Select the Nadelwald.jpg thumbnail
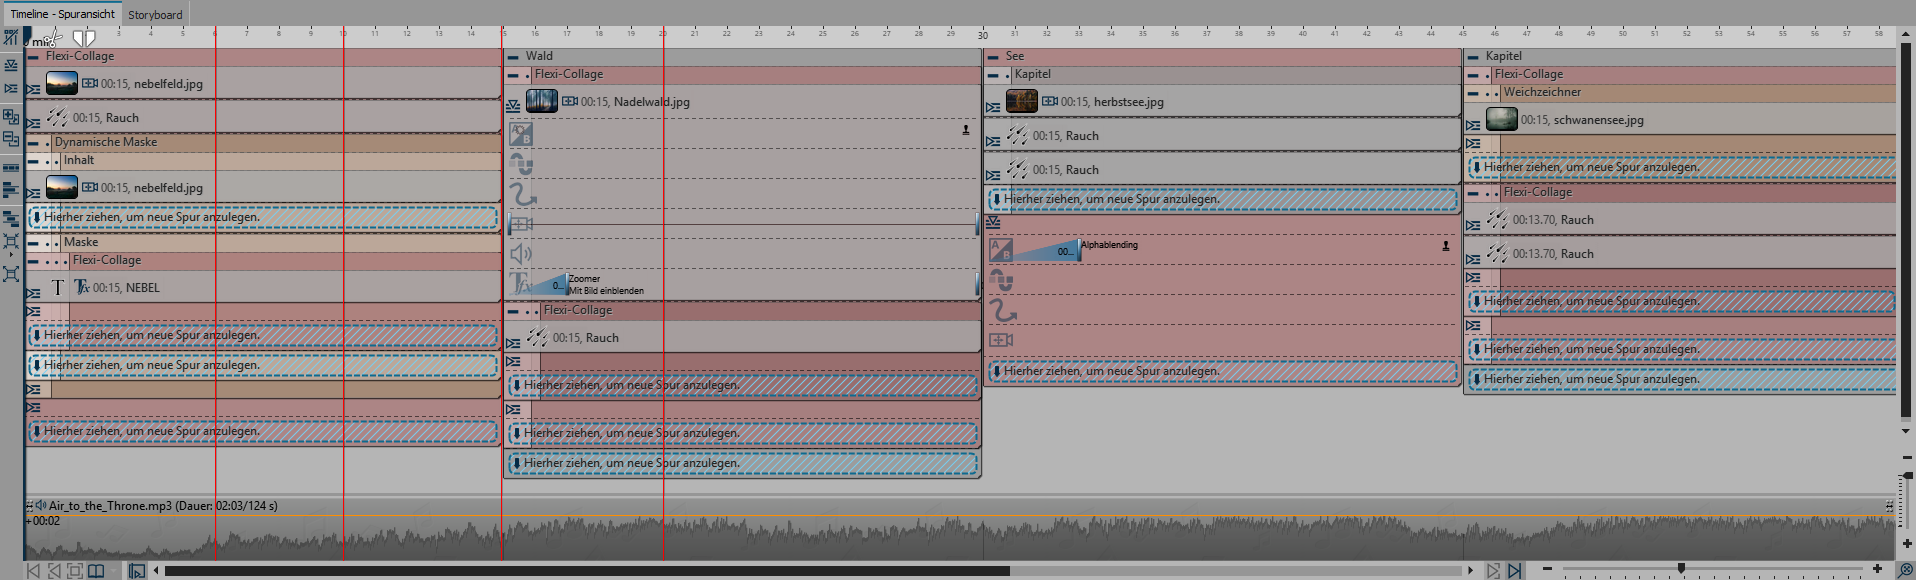This screenshot has height=580, width=1916. (542, 101)
